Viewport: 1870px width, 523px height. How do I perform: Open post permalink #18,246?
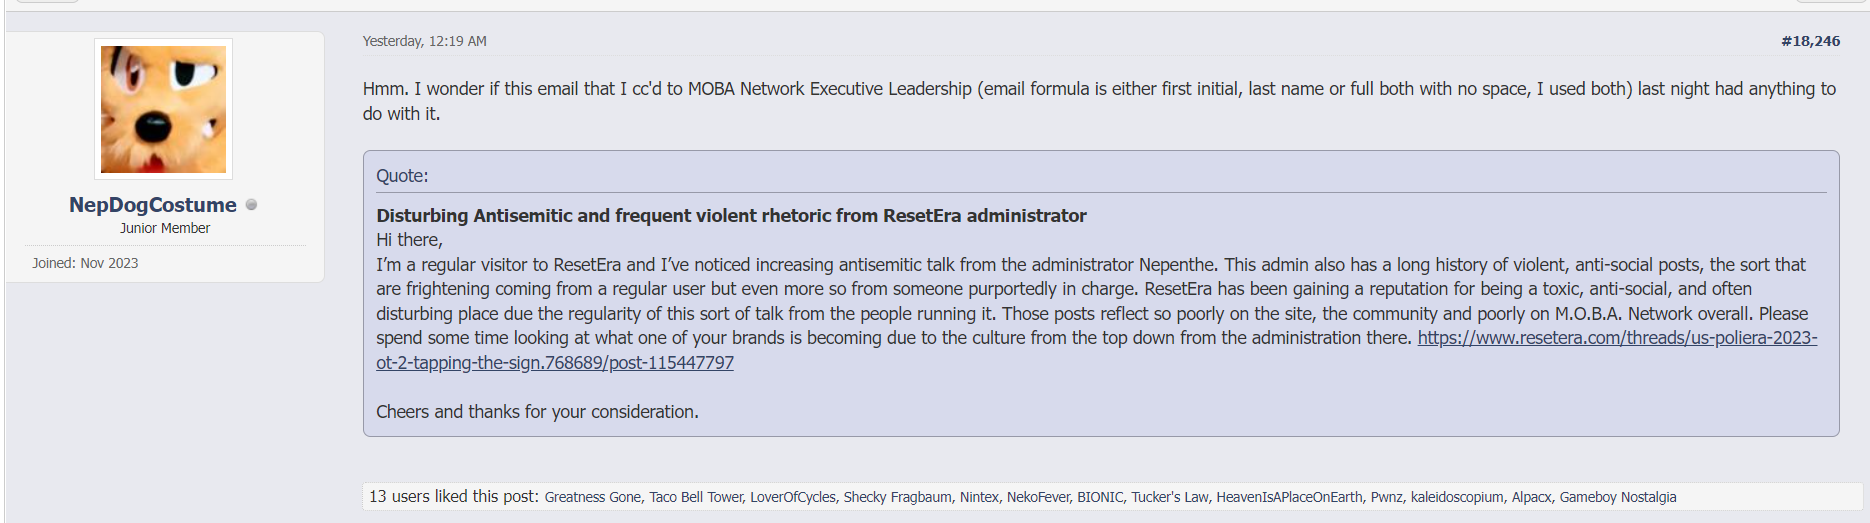pyautogui.click(x=1810, y=41)
